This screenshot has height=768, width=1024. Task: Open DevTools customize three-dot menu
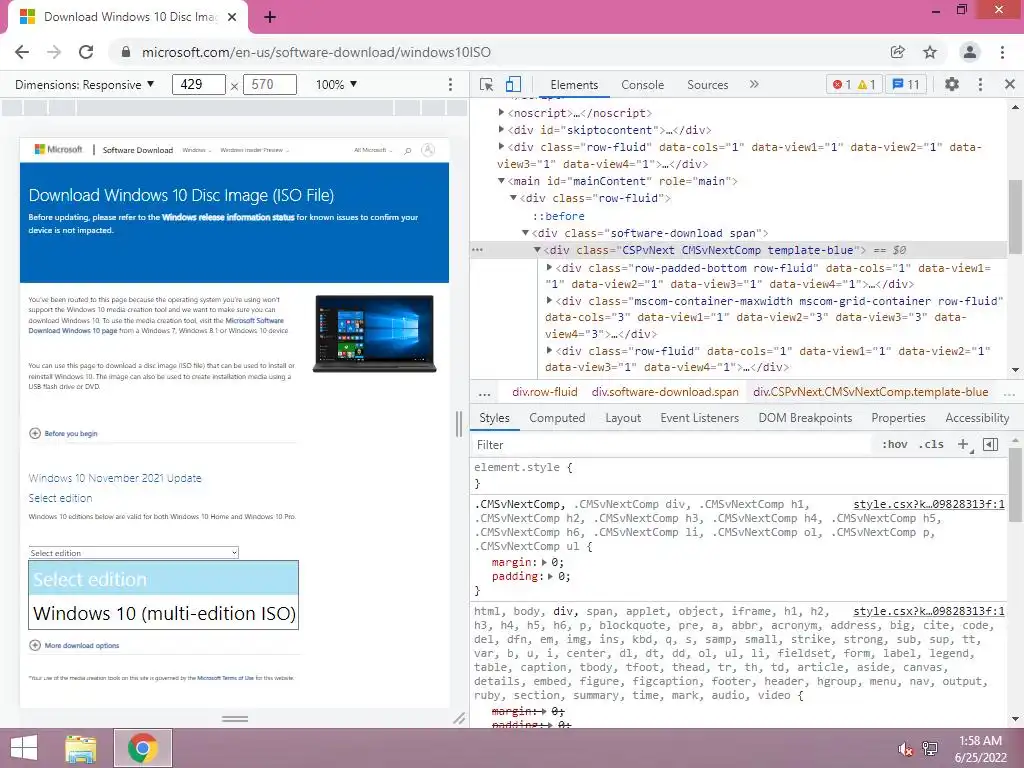pyautogui.click(x=980, y=84)
